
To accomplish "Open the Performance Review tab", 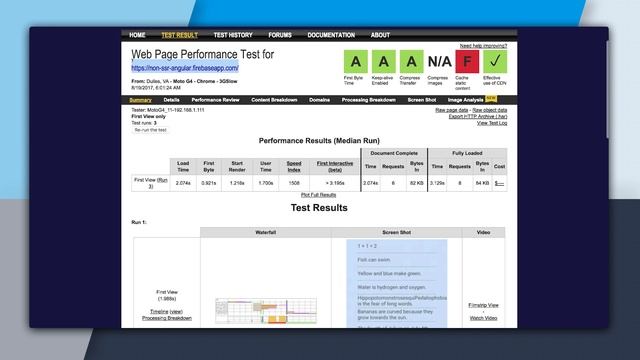I will point(216,100).
